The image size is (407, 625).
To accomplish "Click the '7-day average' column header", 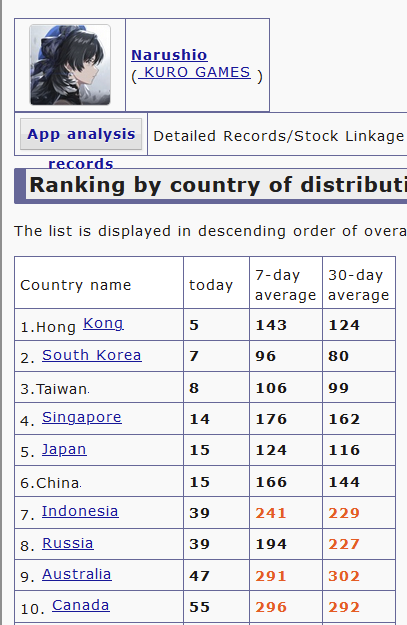I will (x=285, y=285).
